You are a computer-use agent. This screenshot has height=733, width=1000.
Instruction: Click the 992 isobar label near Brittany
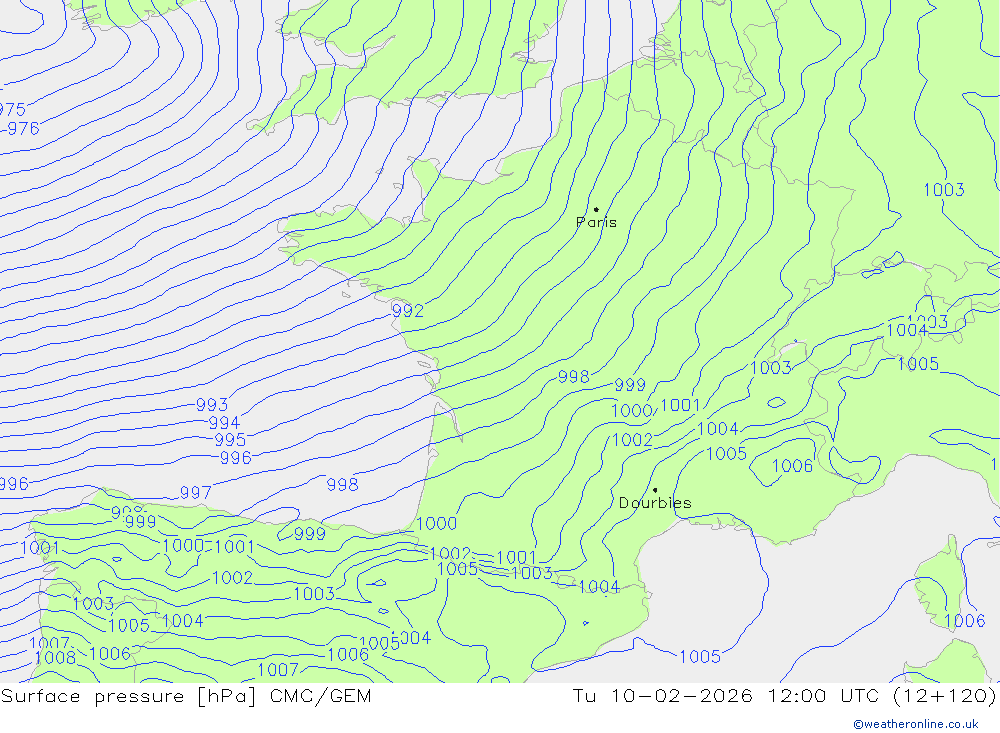click(x=408, y=311)
